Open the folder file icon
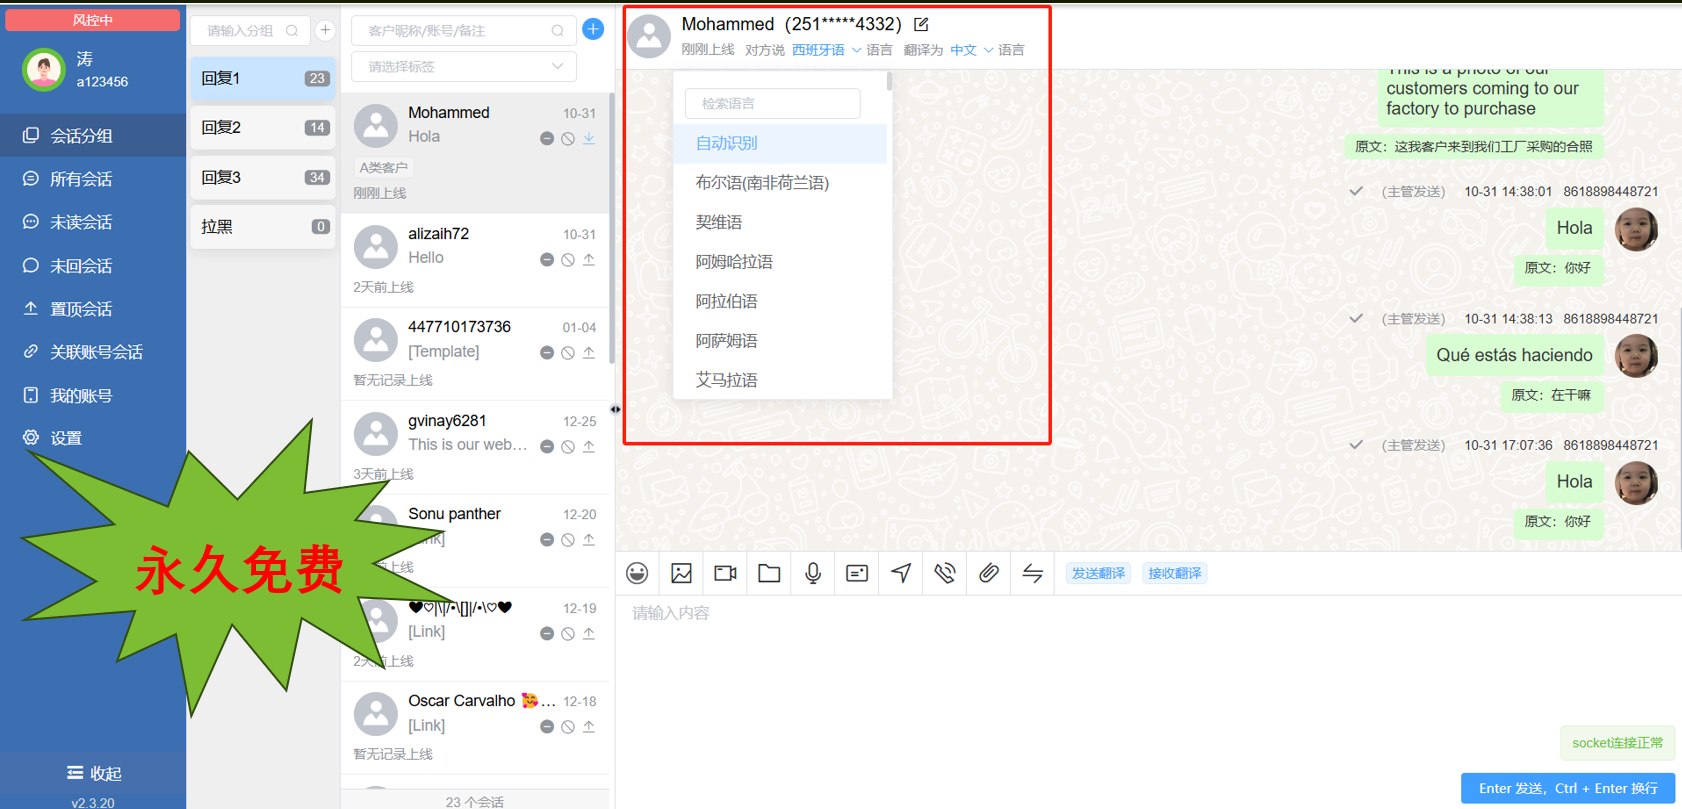The height and width of the screenshot is (809, 1682). click(x=769, y=573)
